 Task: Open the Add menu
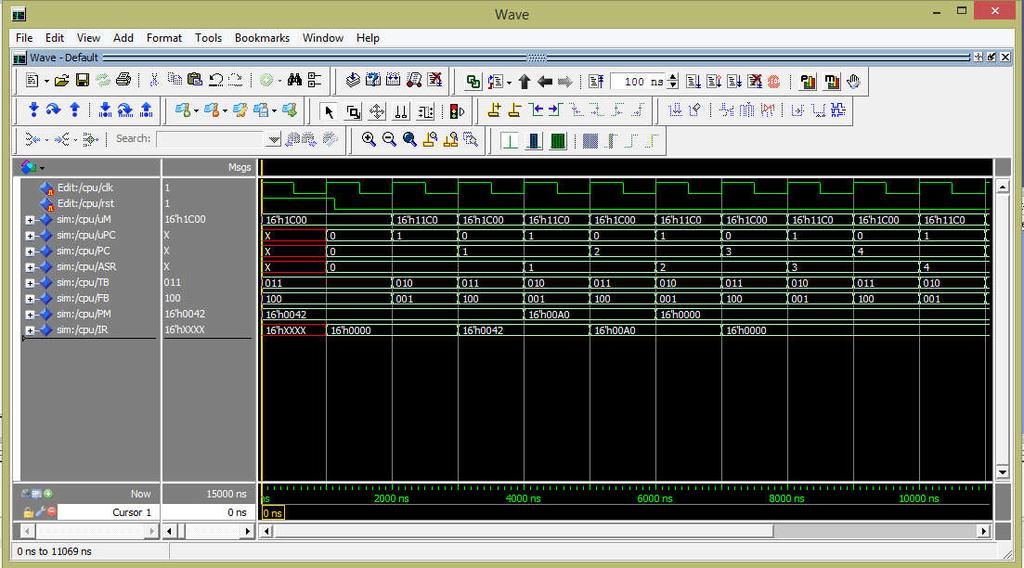(123, 38)
